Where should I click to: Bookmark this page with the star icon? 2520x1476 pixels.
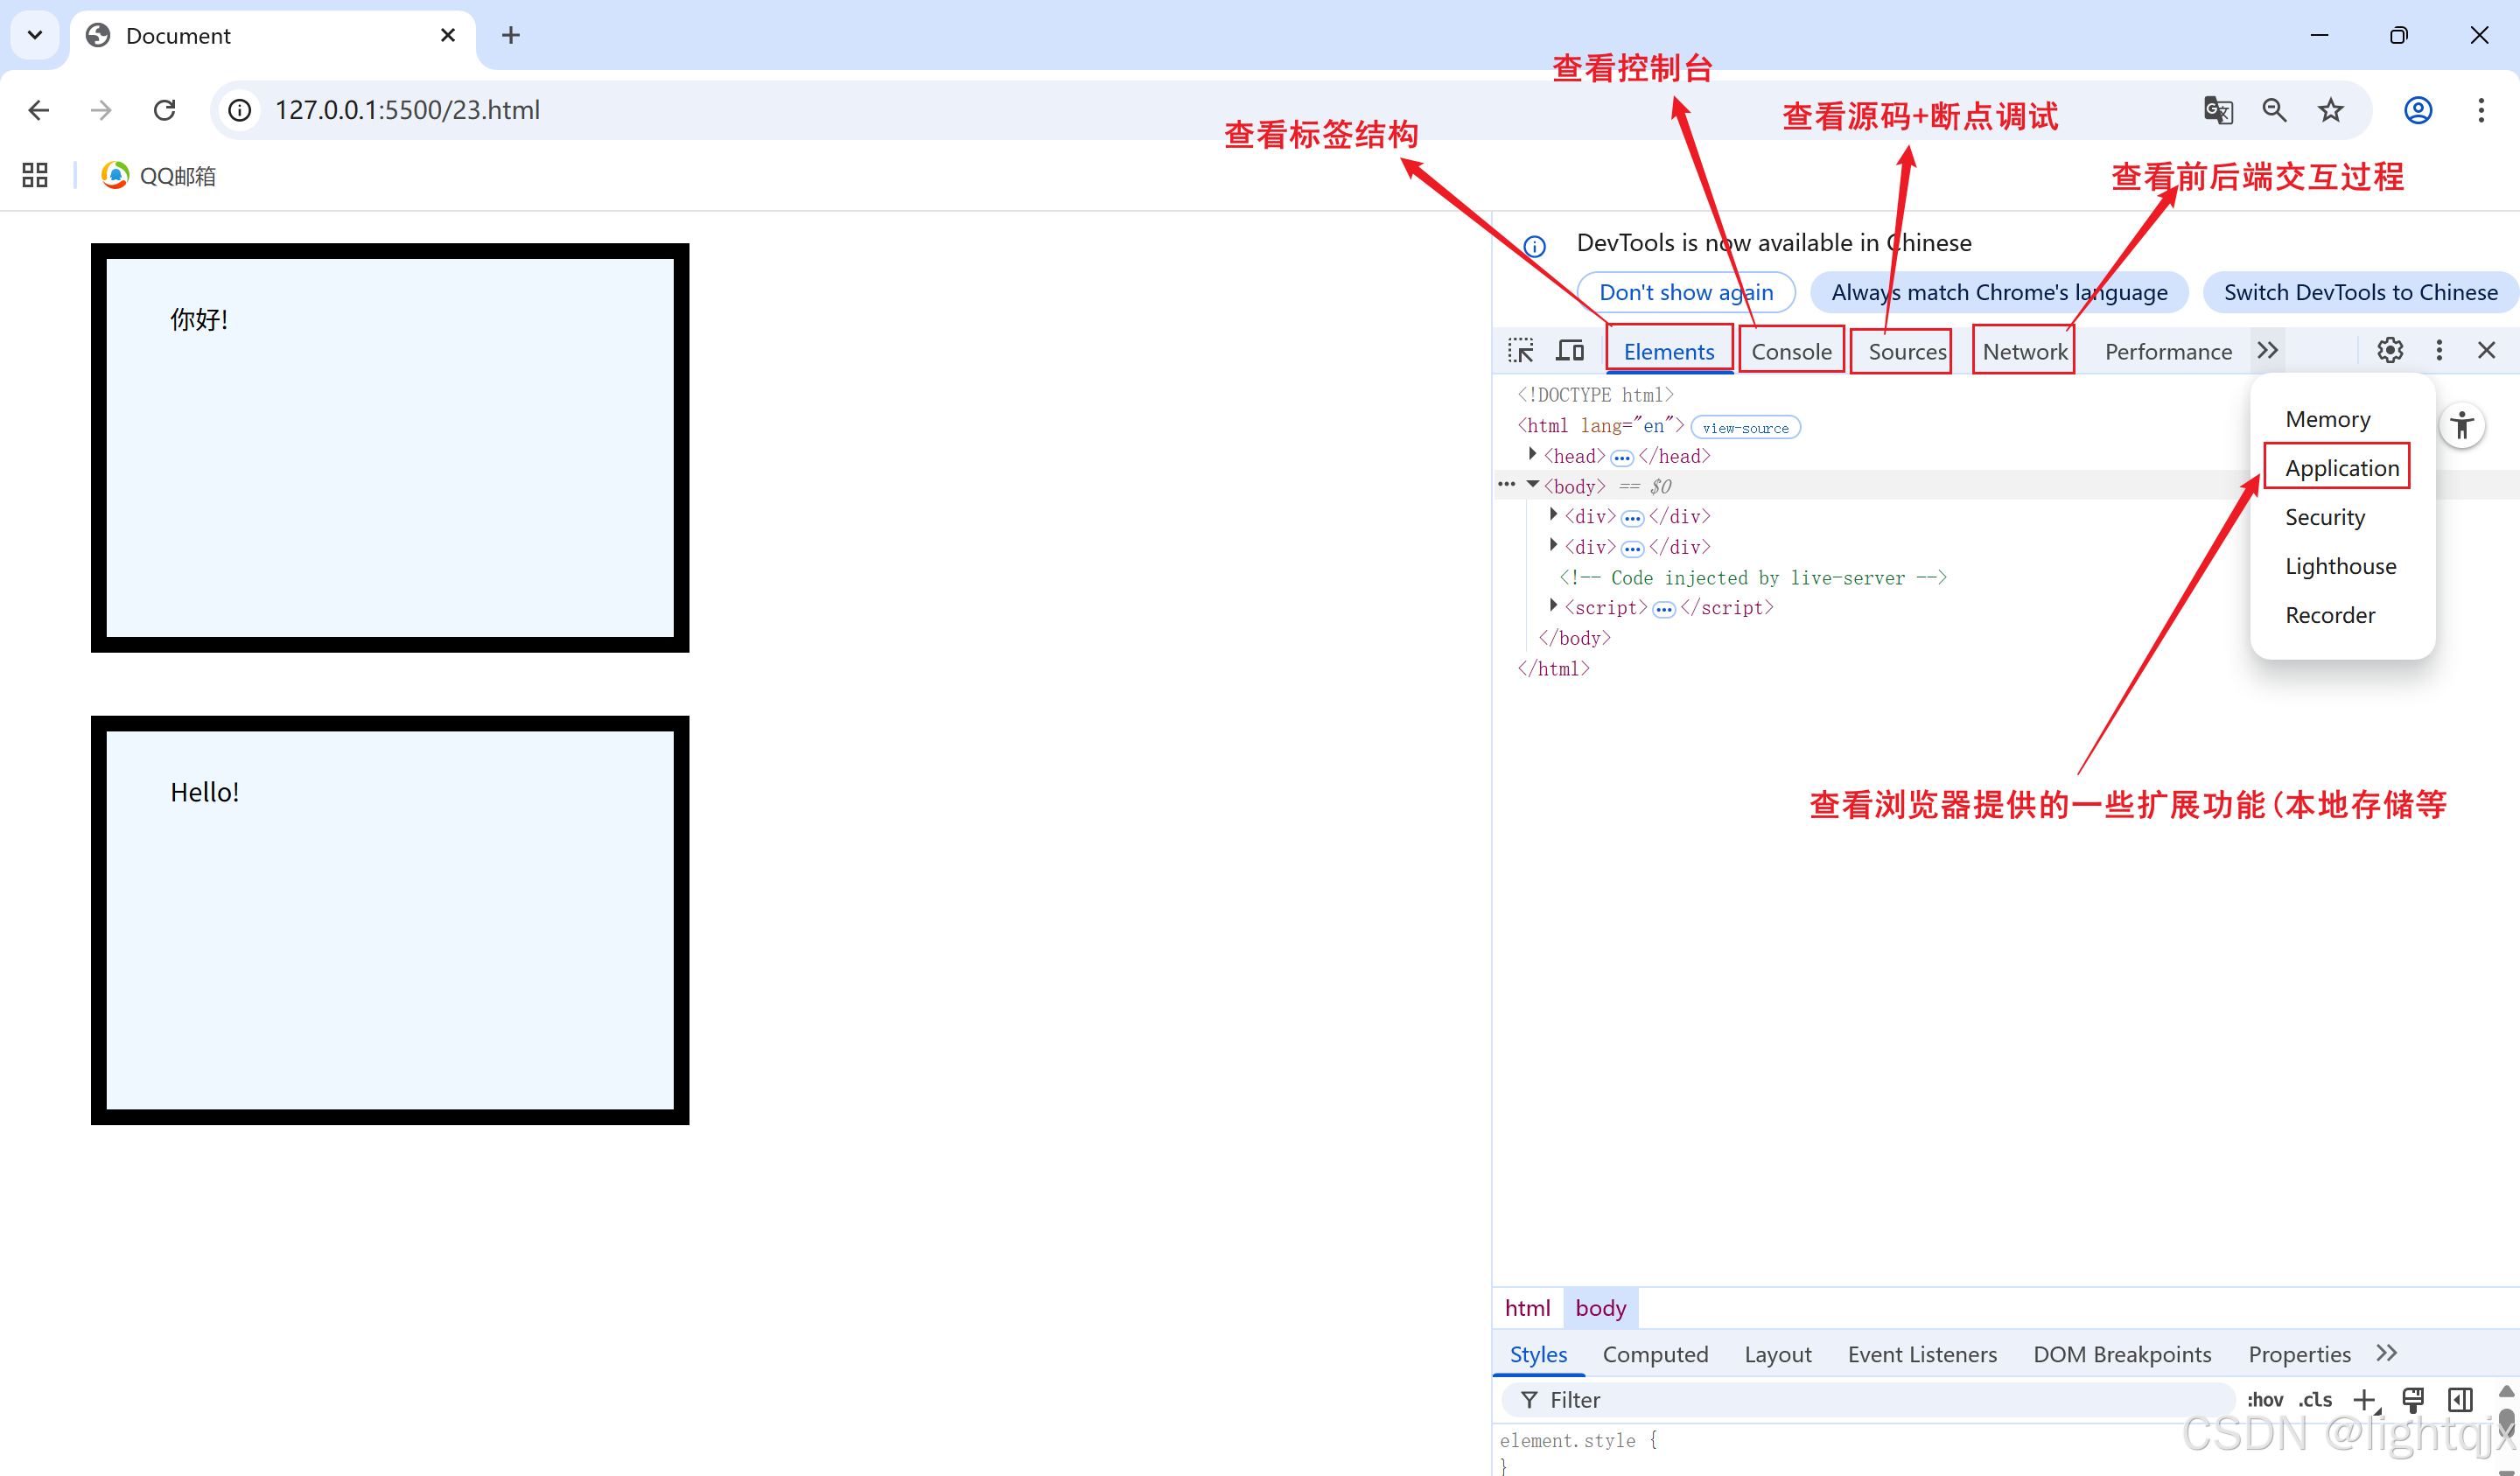coord(2331,110)
